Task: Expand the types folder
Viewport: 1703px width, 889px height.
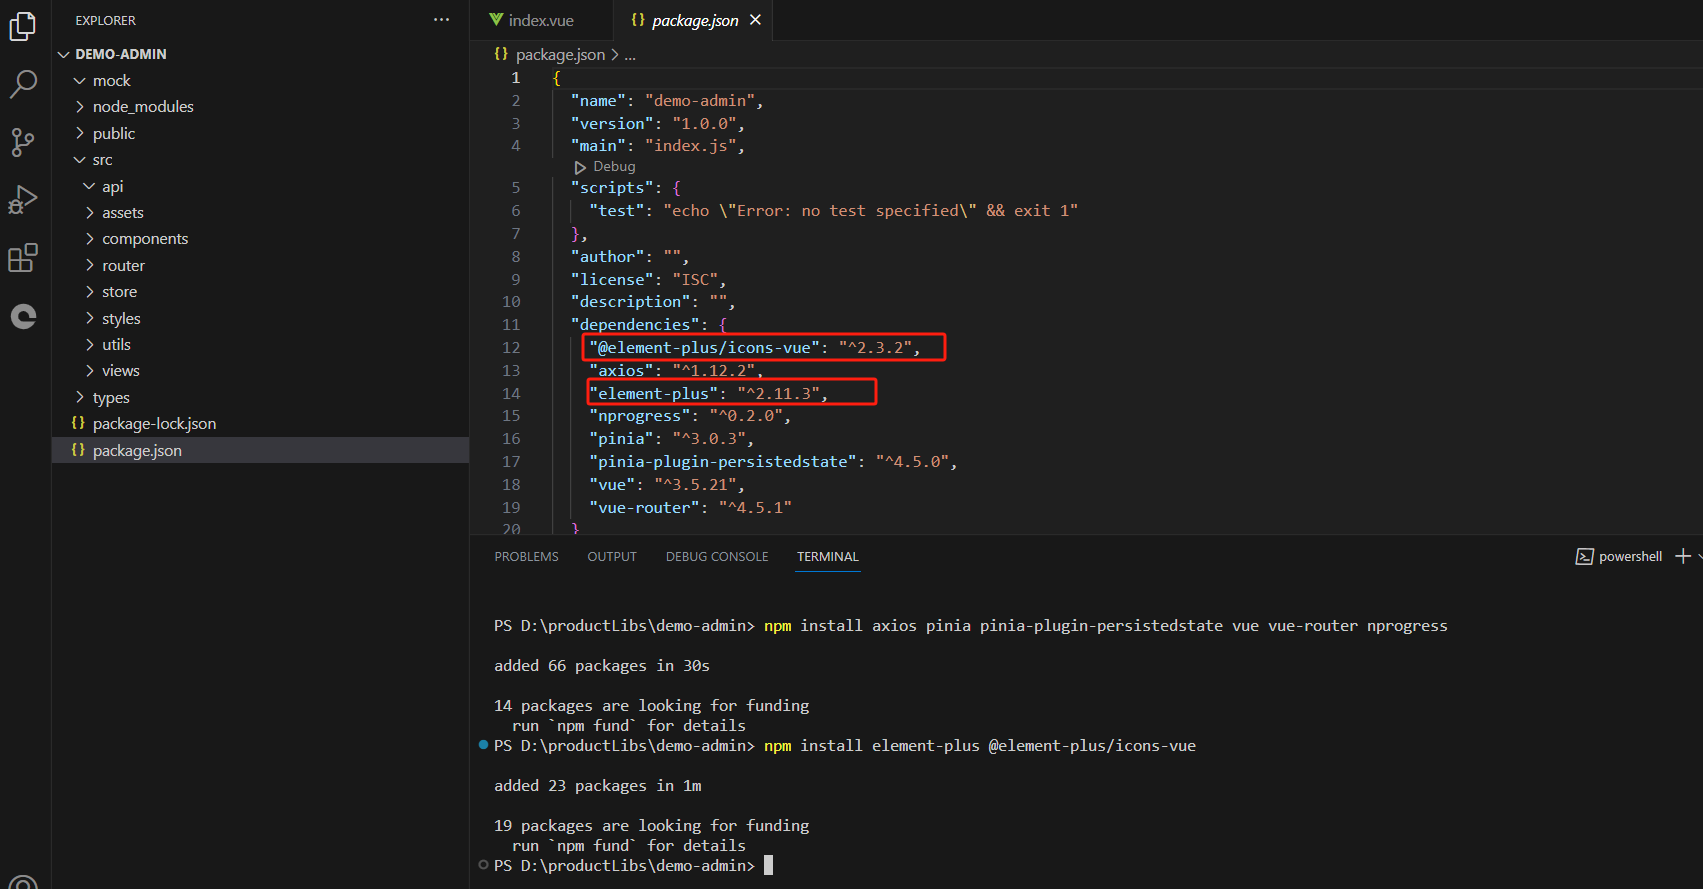Action: (80, 397)
